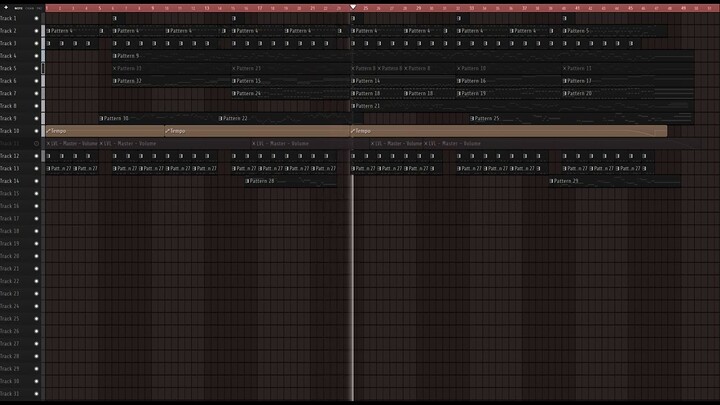Select the Track 12 header label
This screenshot has width=720, height=405.
coord(10,156)
